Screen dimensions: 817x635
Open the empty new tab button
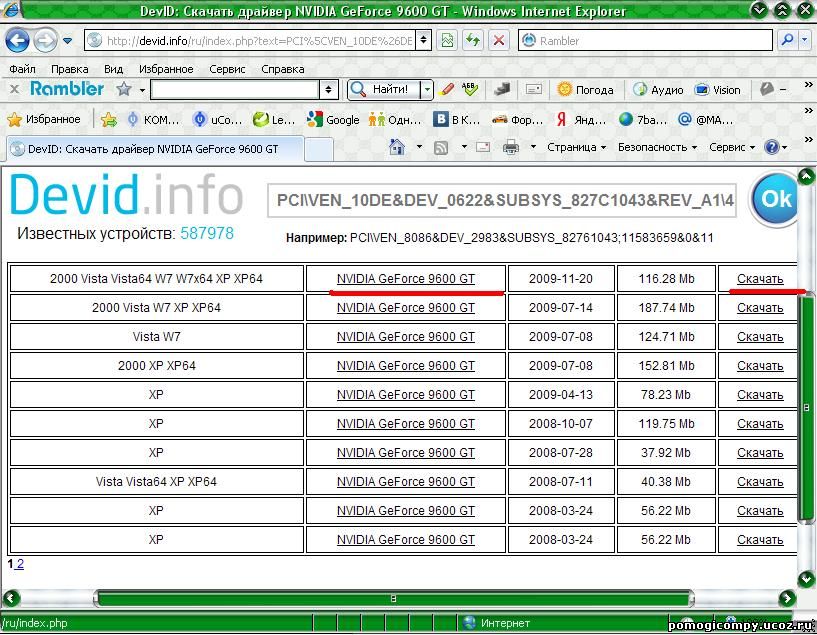319,150
